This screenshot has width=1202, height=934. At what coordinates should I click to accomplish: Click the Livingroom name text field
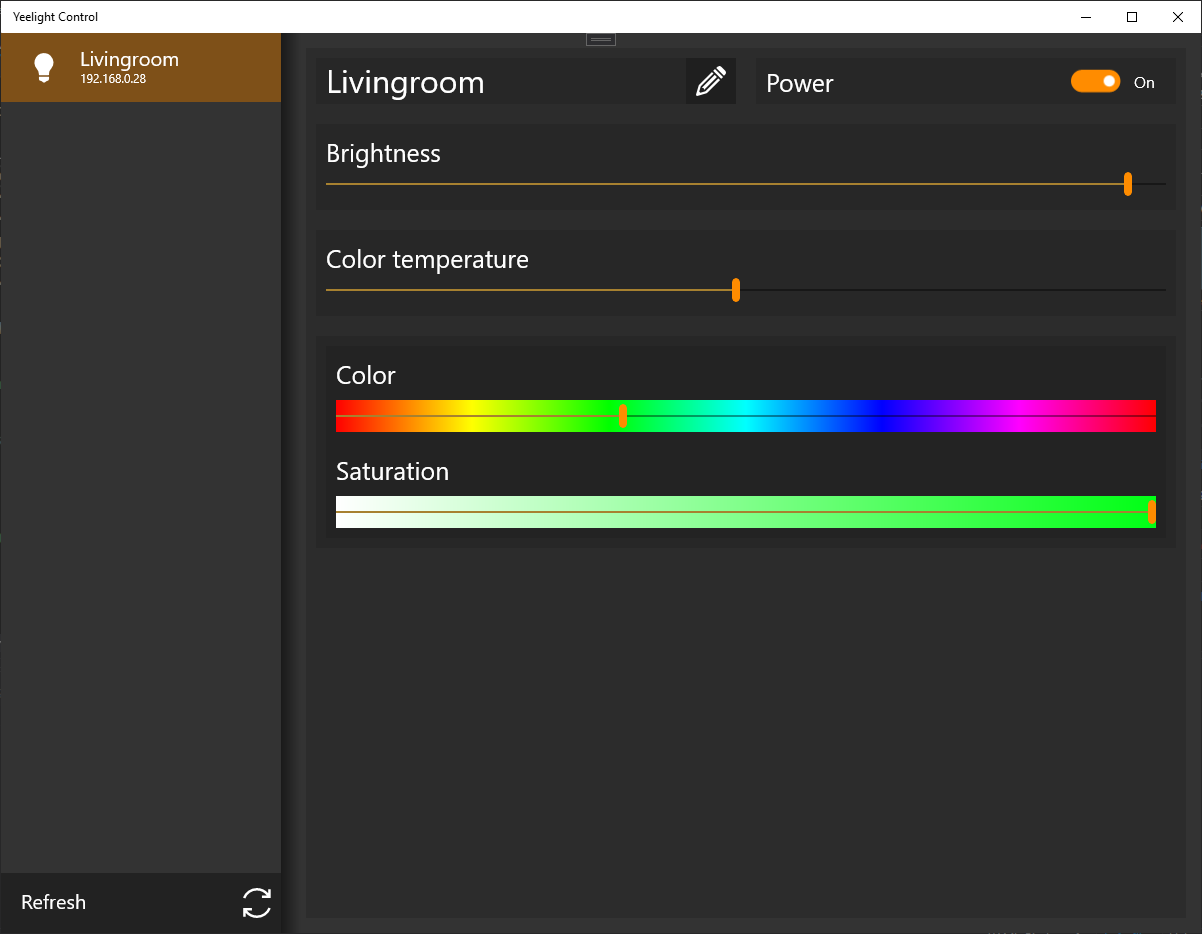pos(501,81)
